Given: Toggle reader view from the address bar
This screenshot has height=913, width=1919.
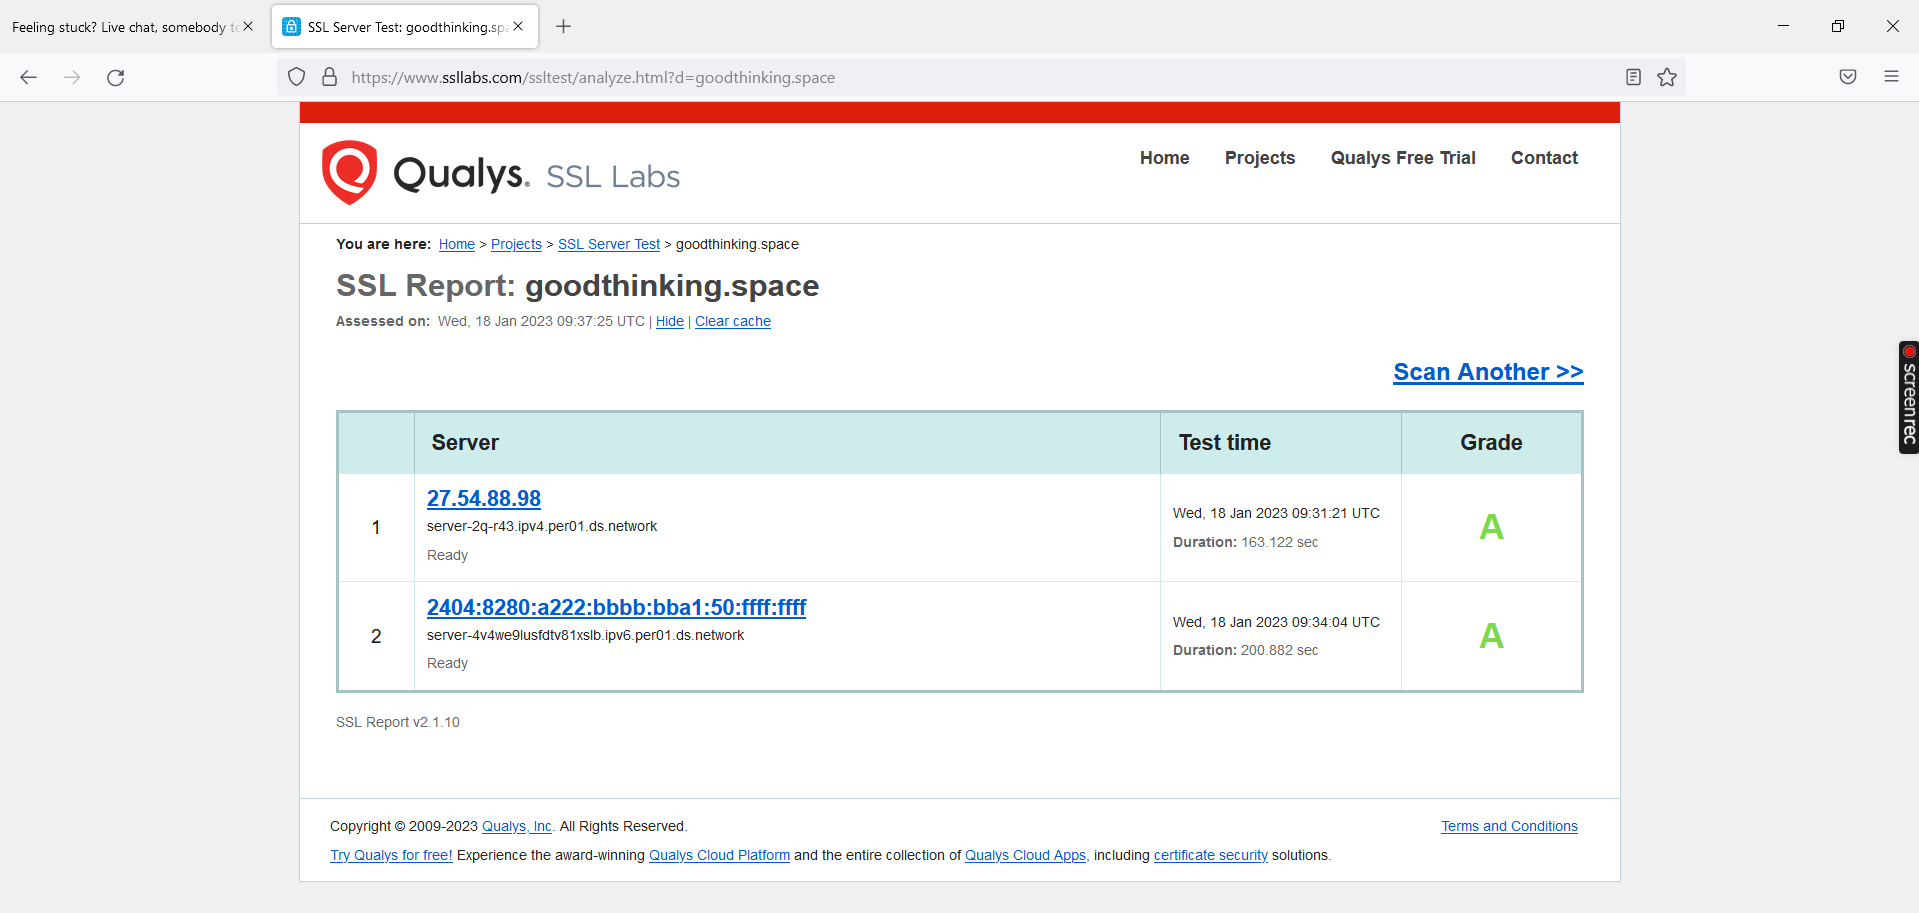Looking at the screenshot, I should pos(1632,76).
